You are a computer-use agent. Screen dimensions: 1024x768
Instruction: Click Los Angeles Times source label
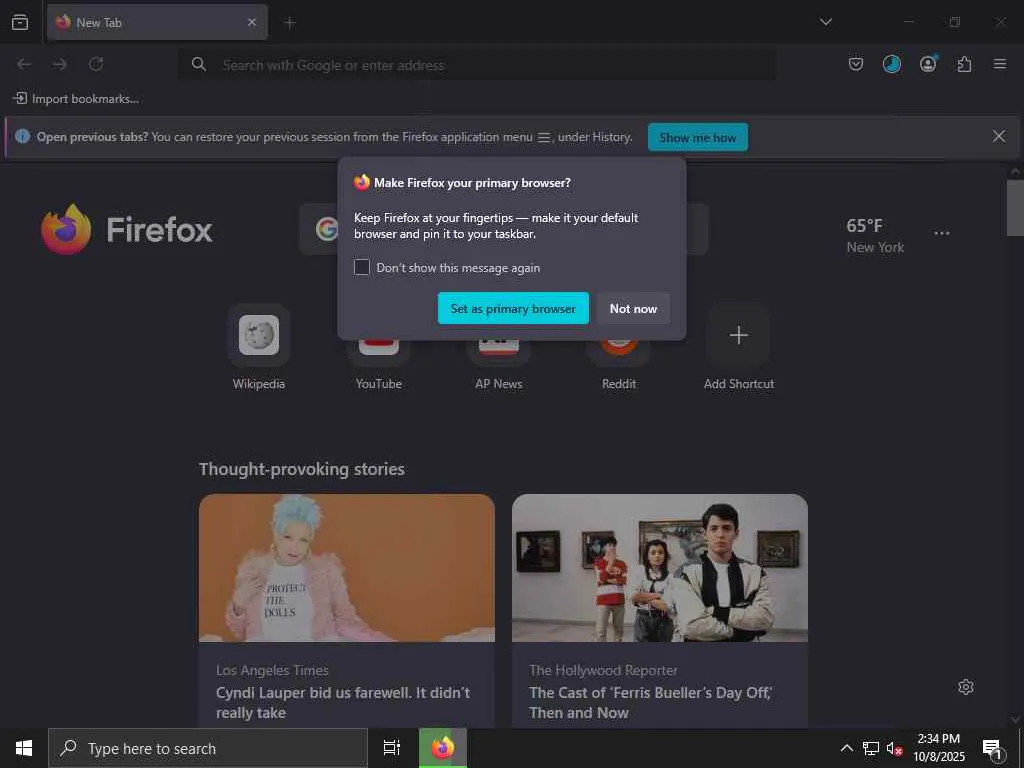272,671
